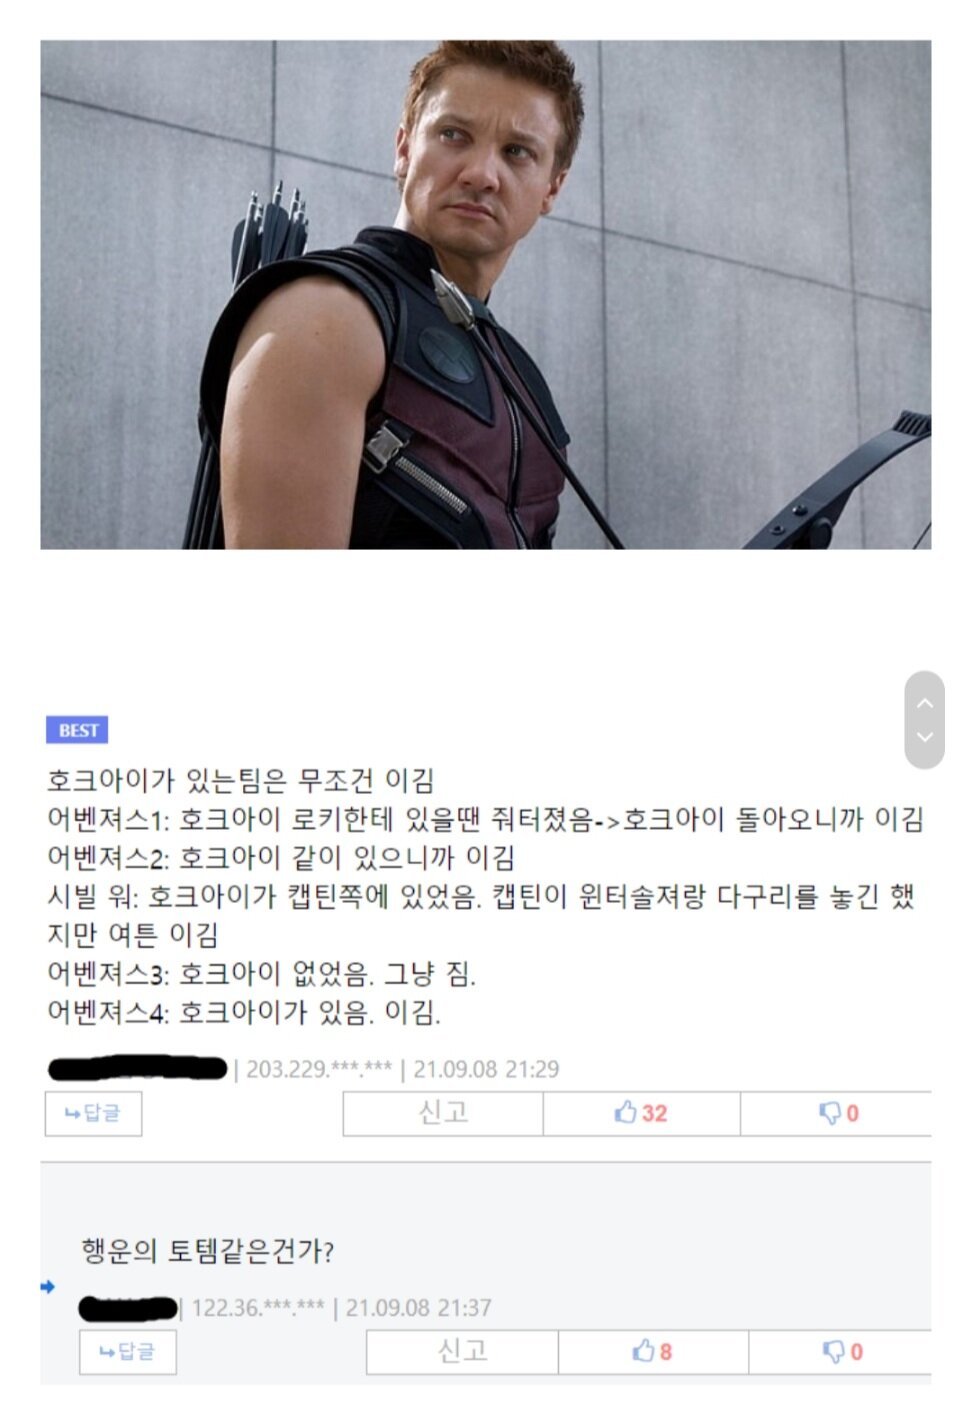972x1419 pixels.
Task: Click the 21.09.08 21:37 timestamp
Action: [418, 1308]
